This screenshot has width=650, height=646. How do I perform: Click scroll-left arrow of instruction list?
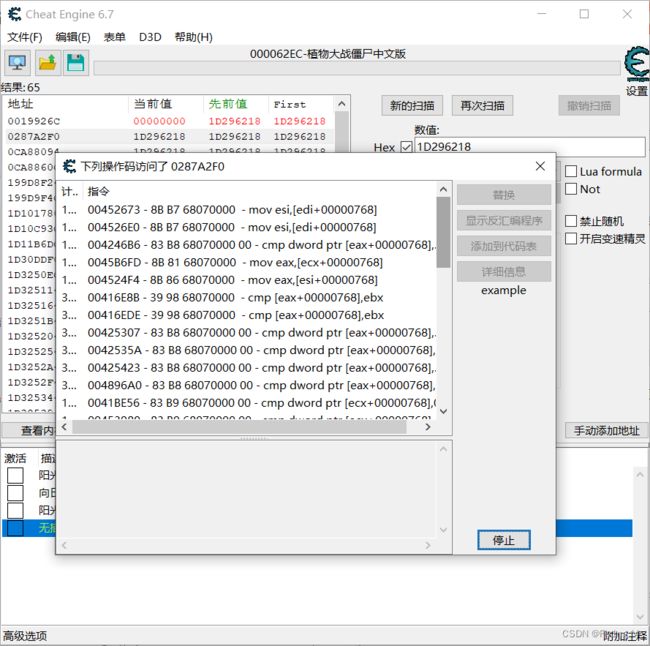[x=64, y=427]
